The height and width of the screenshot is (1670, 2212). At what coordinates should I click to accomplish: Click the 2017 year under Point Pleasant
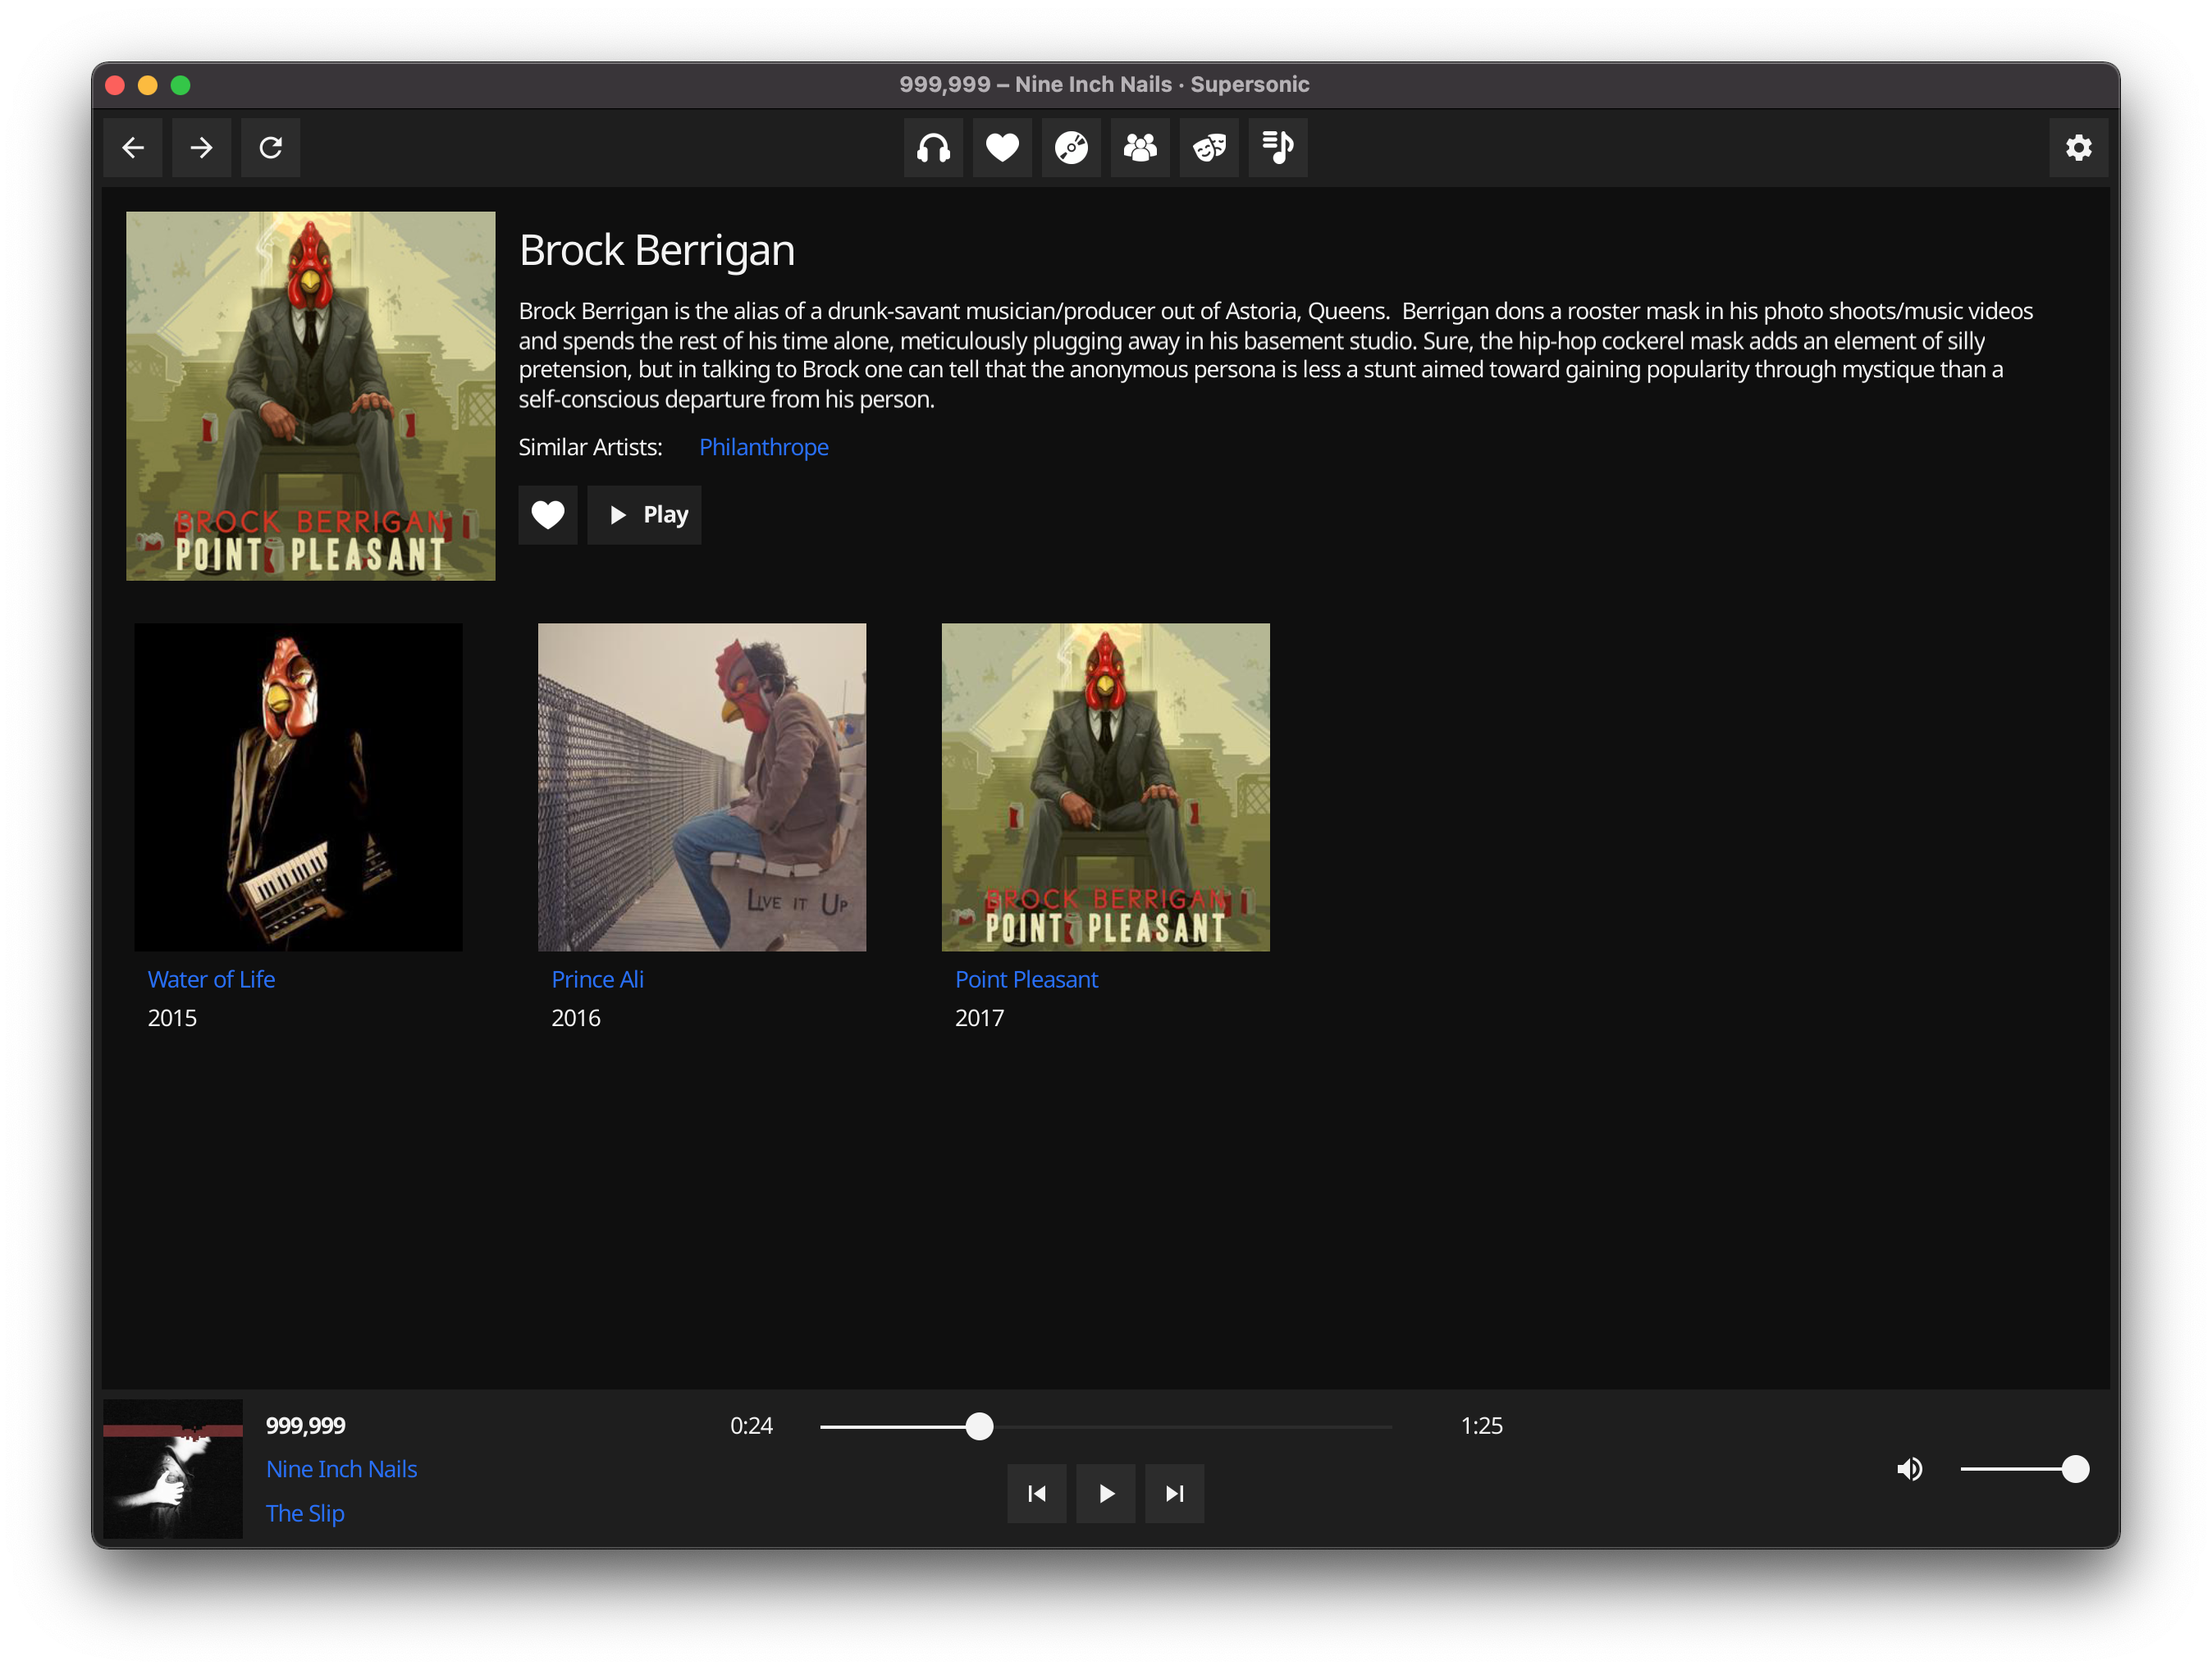[979, 1018]
